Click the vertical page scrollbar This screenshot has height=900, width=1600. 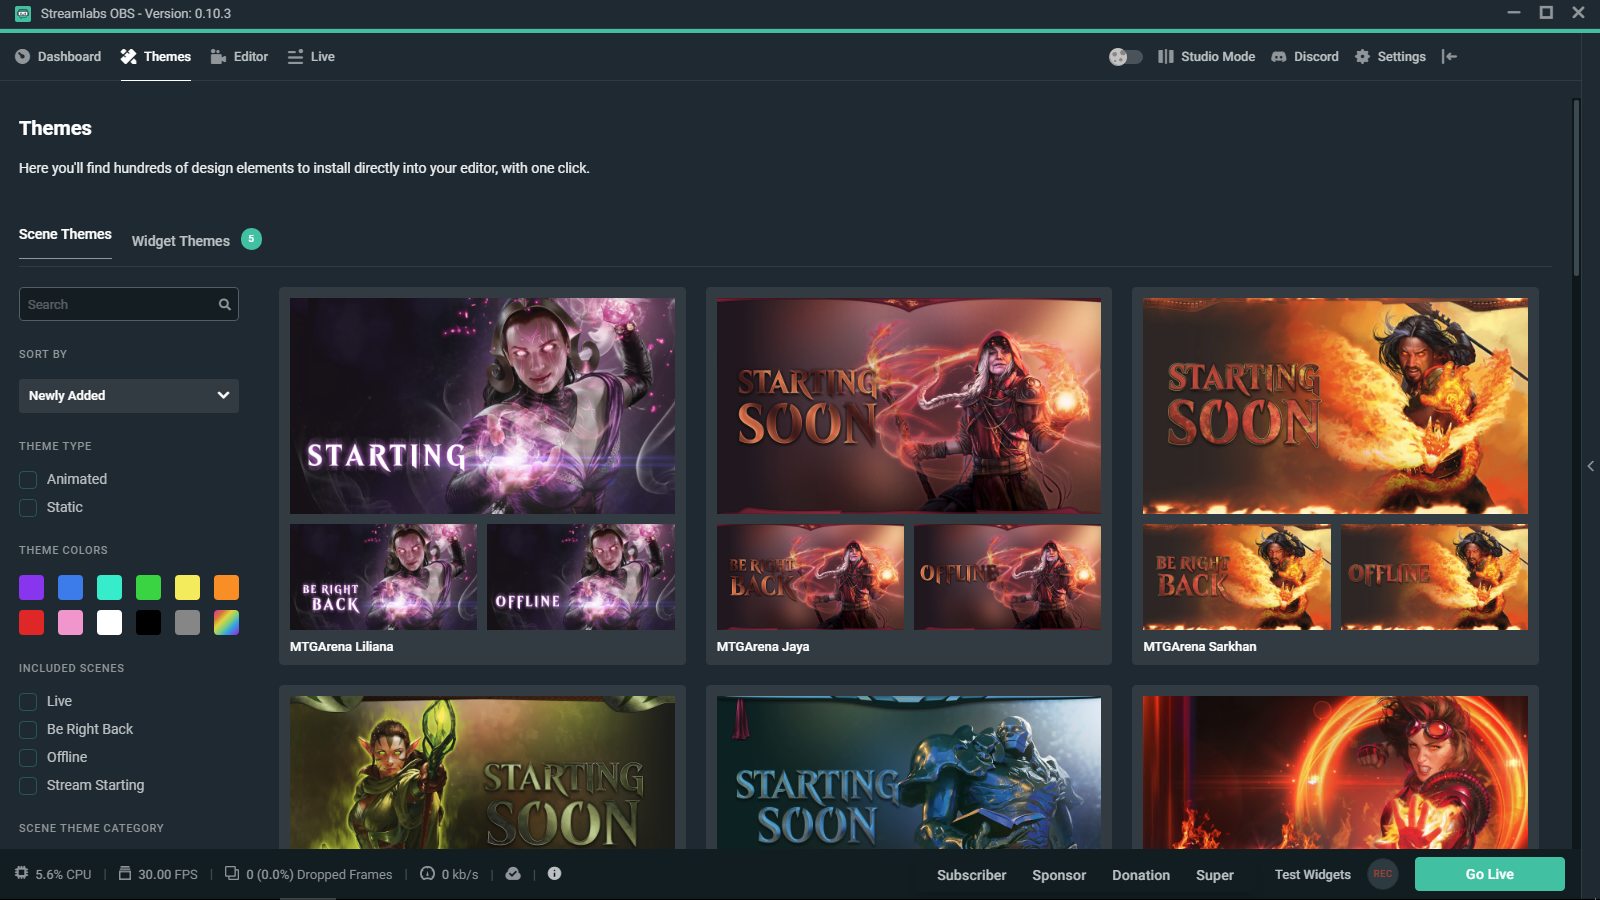point(1576,187)
